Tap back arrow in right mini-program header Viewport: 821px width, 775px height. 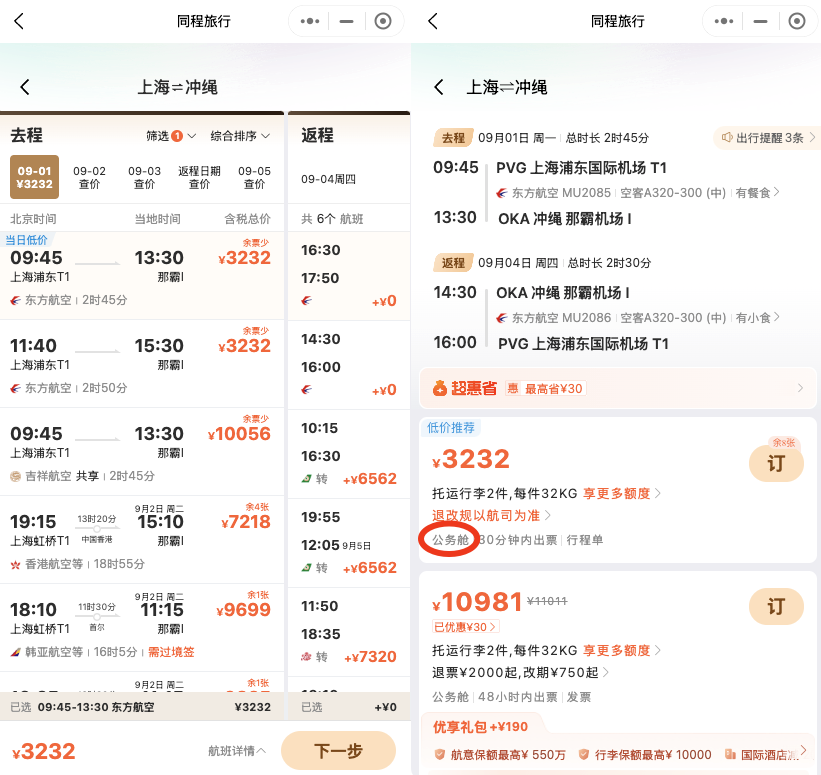click(432, 21)
